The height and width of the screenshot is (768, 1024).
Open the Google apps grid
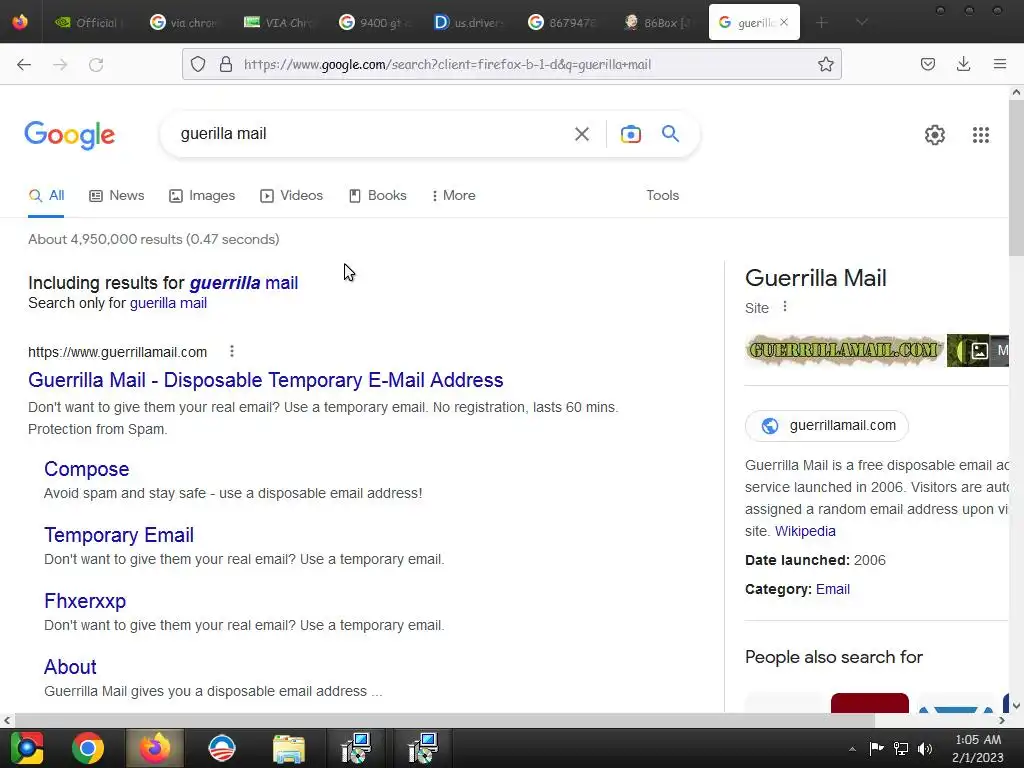[x=980, y=135]
